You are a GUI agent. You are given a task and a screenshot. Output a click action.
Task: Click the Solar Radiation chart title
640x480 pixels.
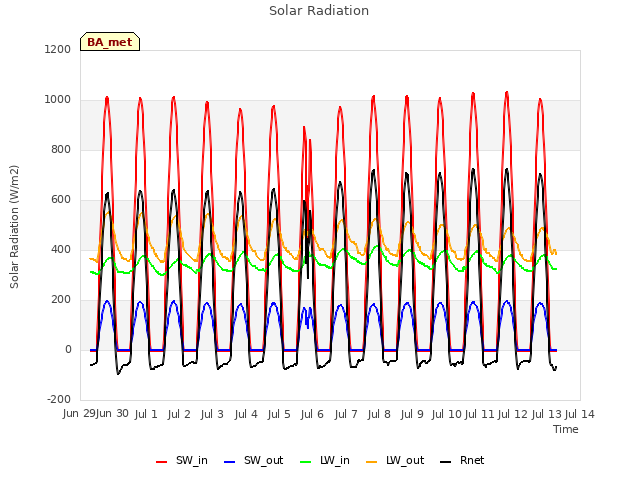point(319,11)
